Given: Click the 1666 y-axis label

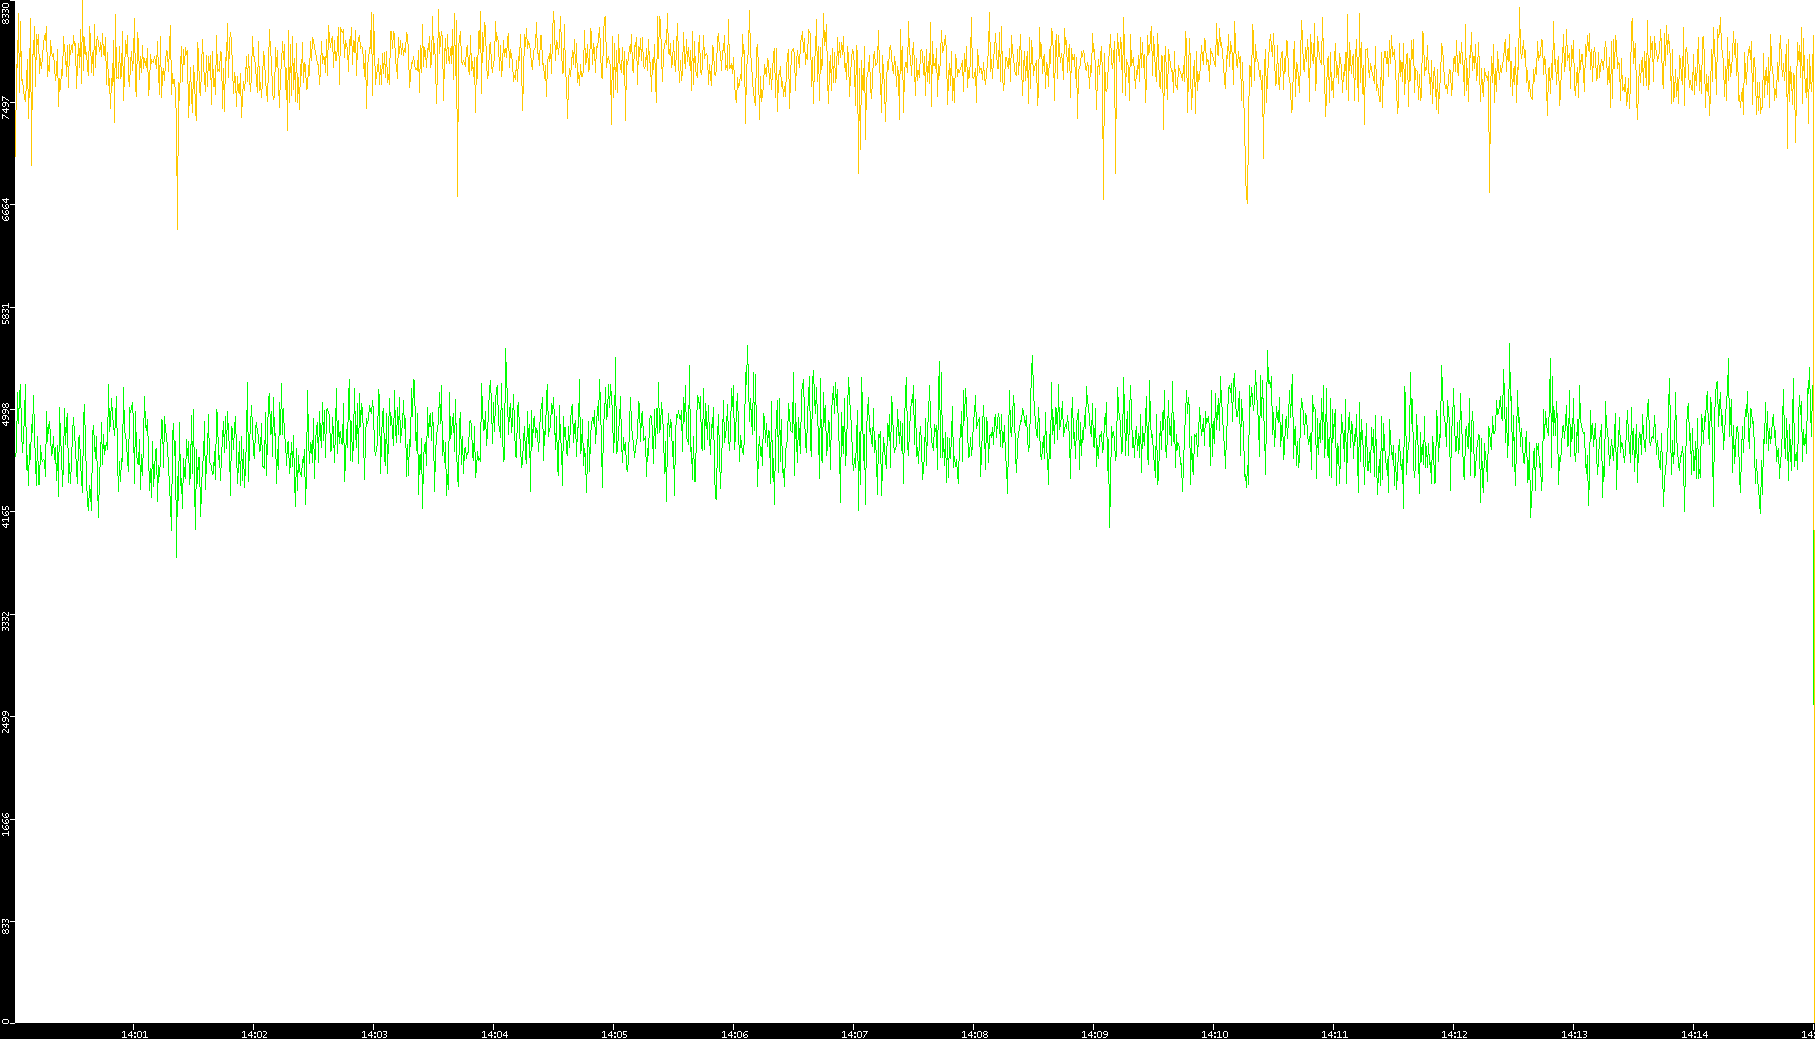Looking at the screenshot, I should point(7,825).
